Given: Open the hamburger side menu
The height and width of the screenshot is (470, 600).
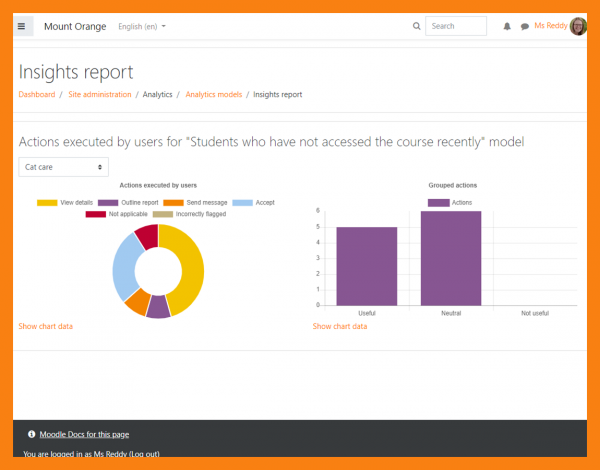Looking at the screenshot, I should coord(22,26).
